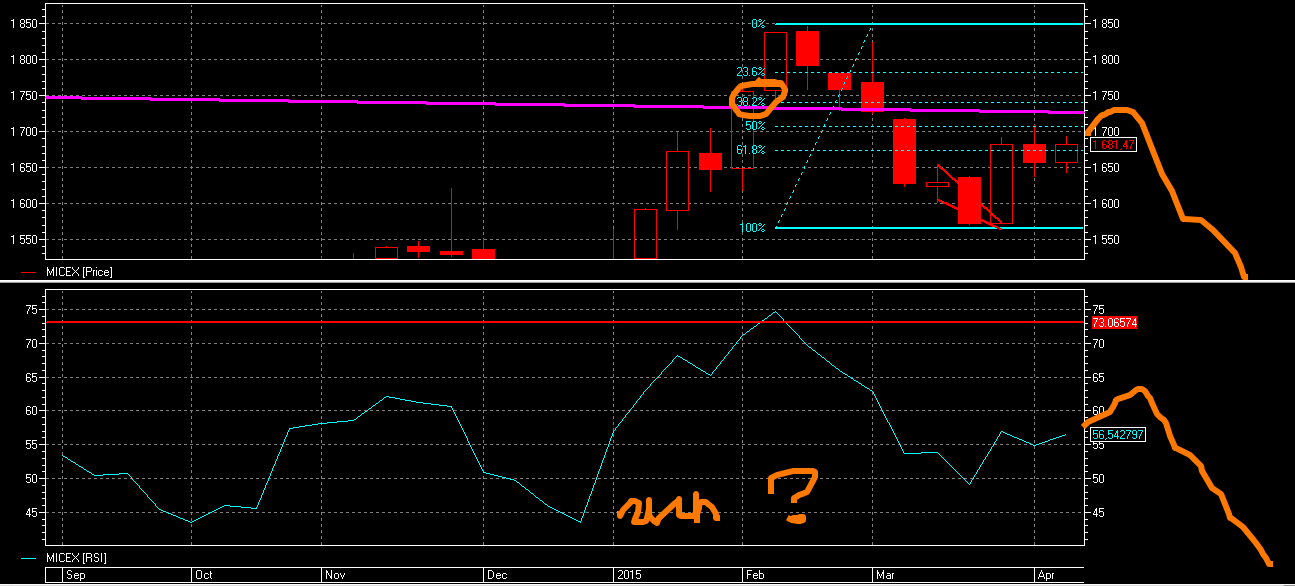Click the Sep marker on the timeline
The height and width of the screenshot is (586, 1295).
(76, 576)
